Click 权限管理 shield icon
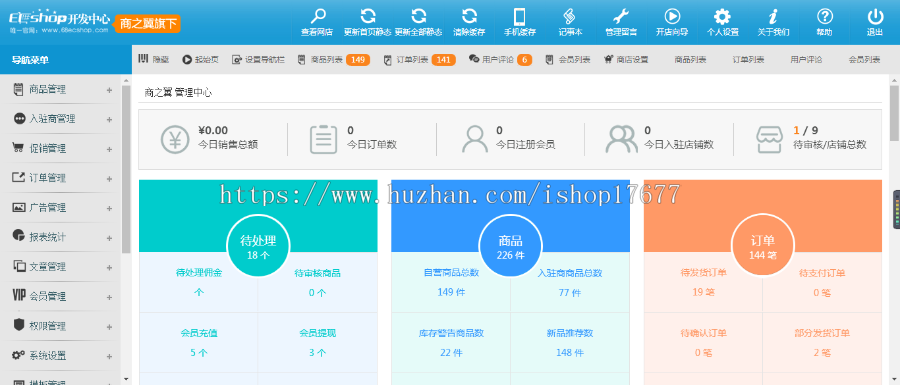This screenshot has width=900, height=385. pyautogui.click(x=18, y=325)
